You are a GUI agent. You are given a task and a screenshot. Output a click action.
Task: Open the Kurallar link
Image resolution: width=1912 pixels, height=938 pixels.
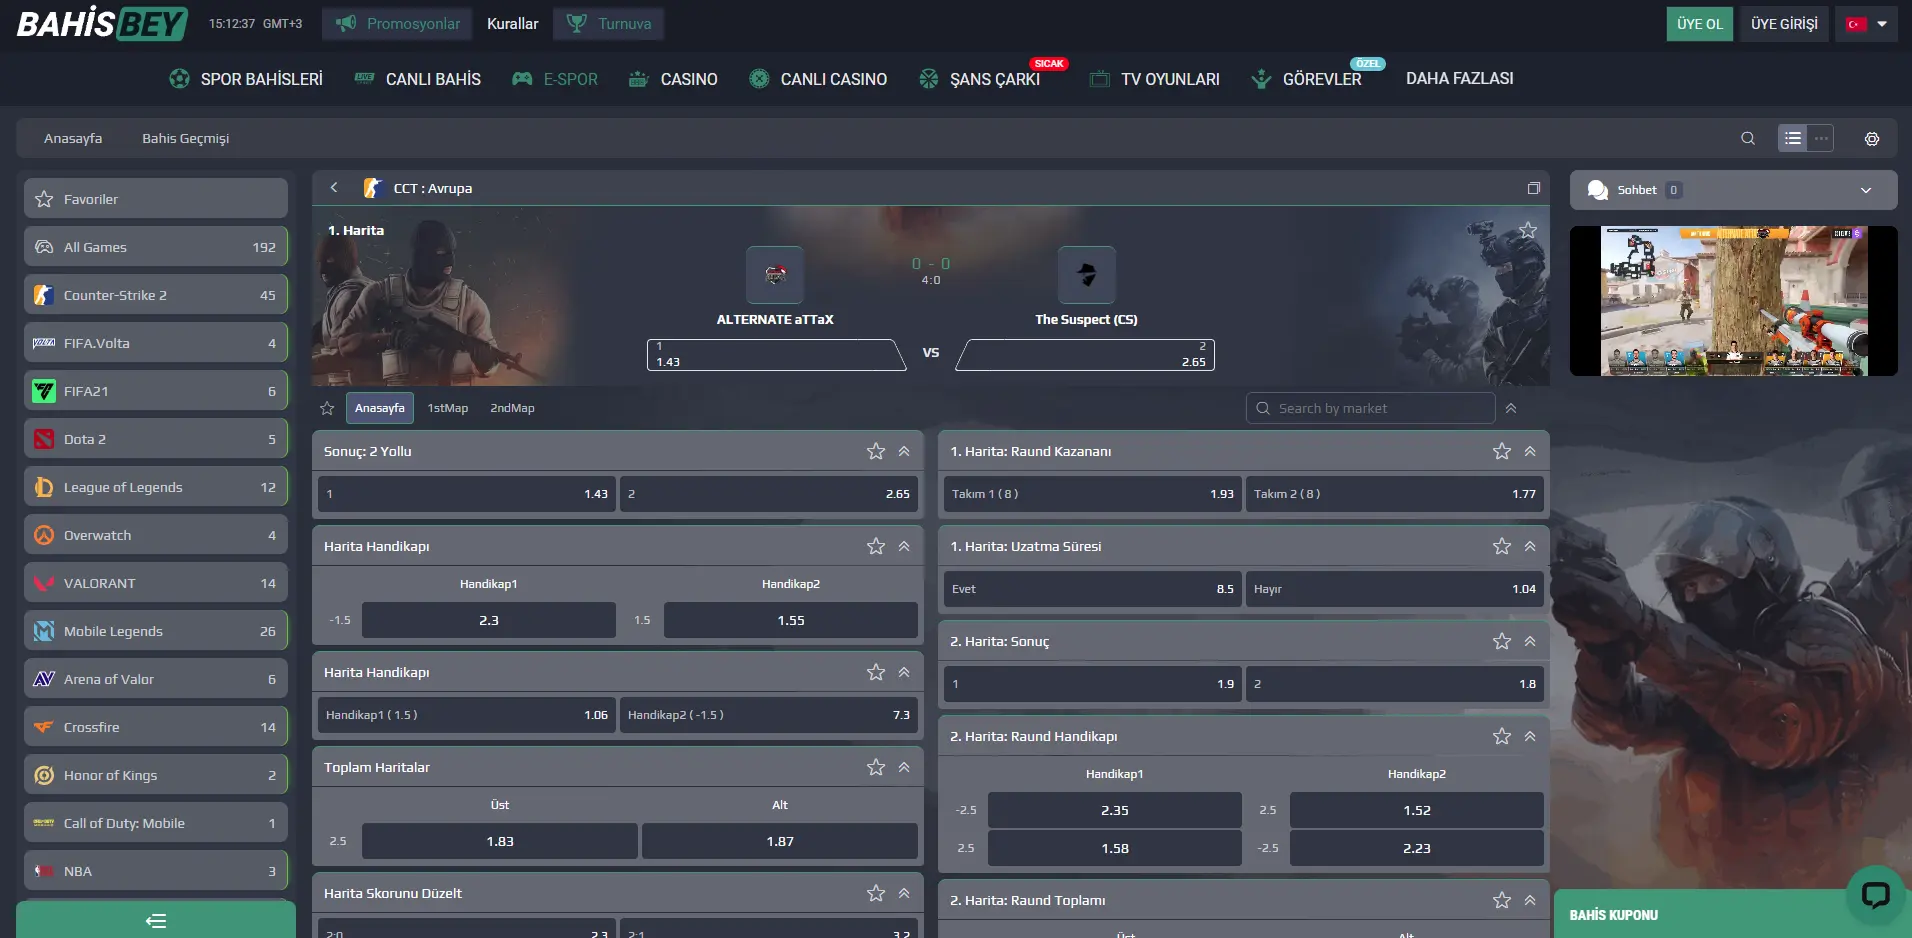[x=512, y=24]
